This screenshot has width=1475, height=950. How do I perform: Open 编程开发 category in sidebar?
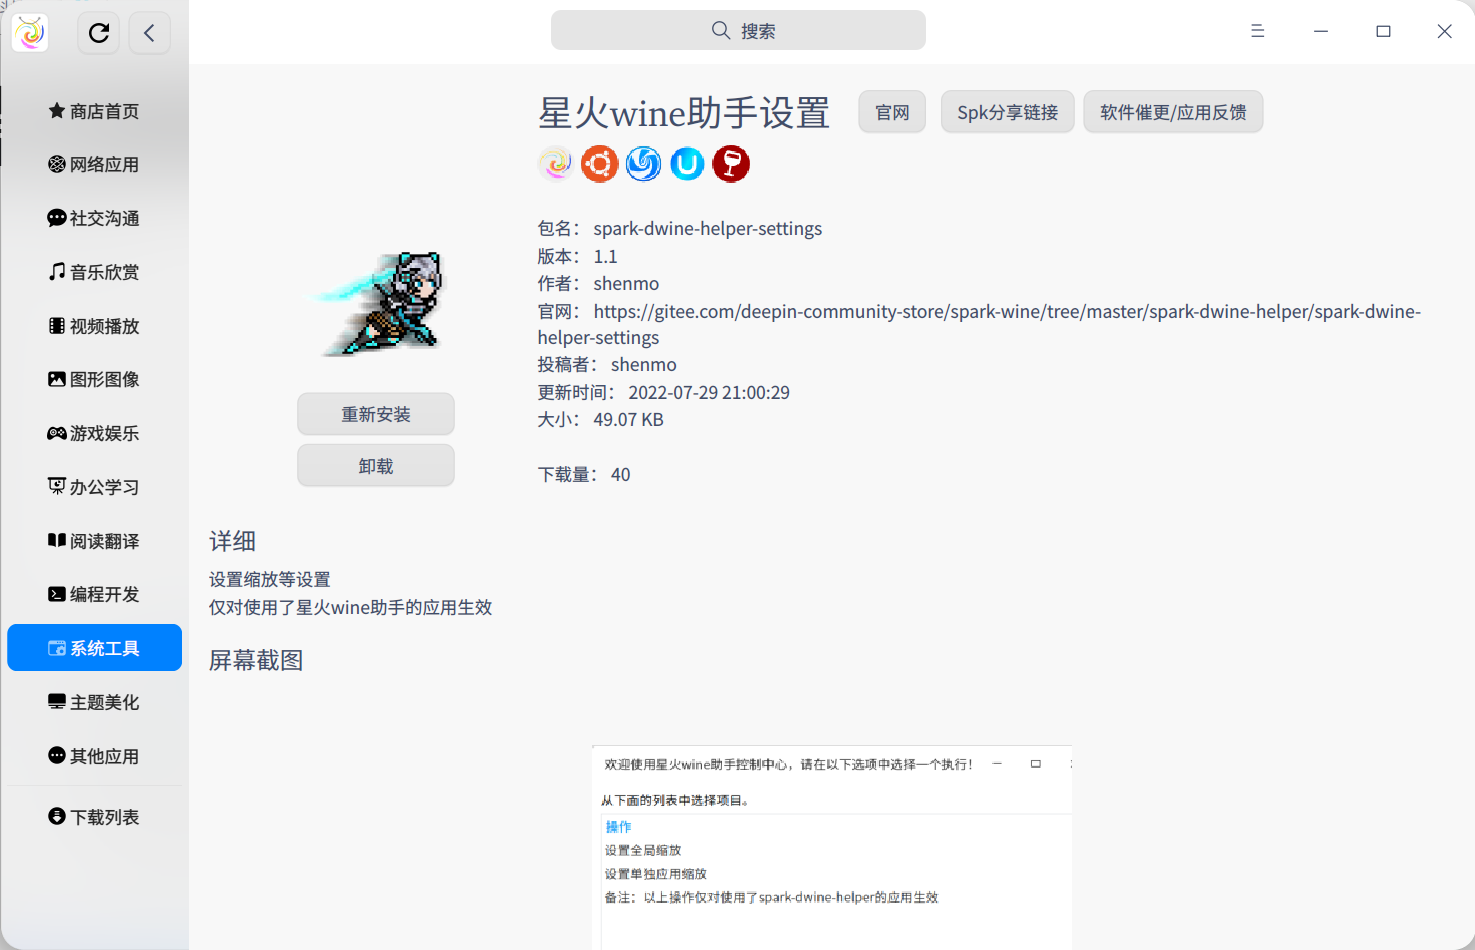(93, 594)
